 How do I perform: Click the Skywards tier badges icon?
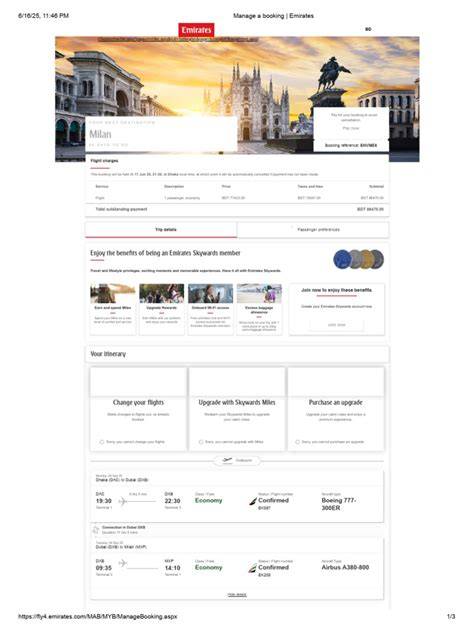click(358, 259)
